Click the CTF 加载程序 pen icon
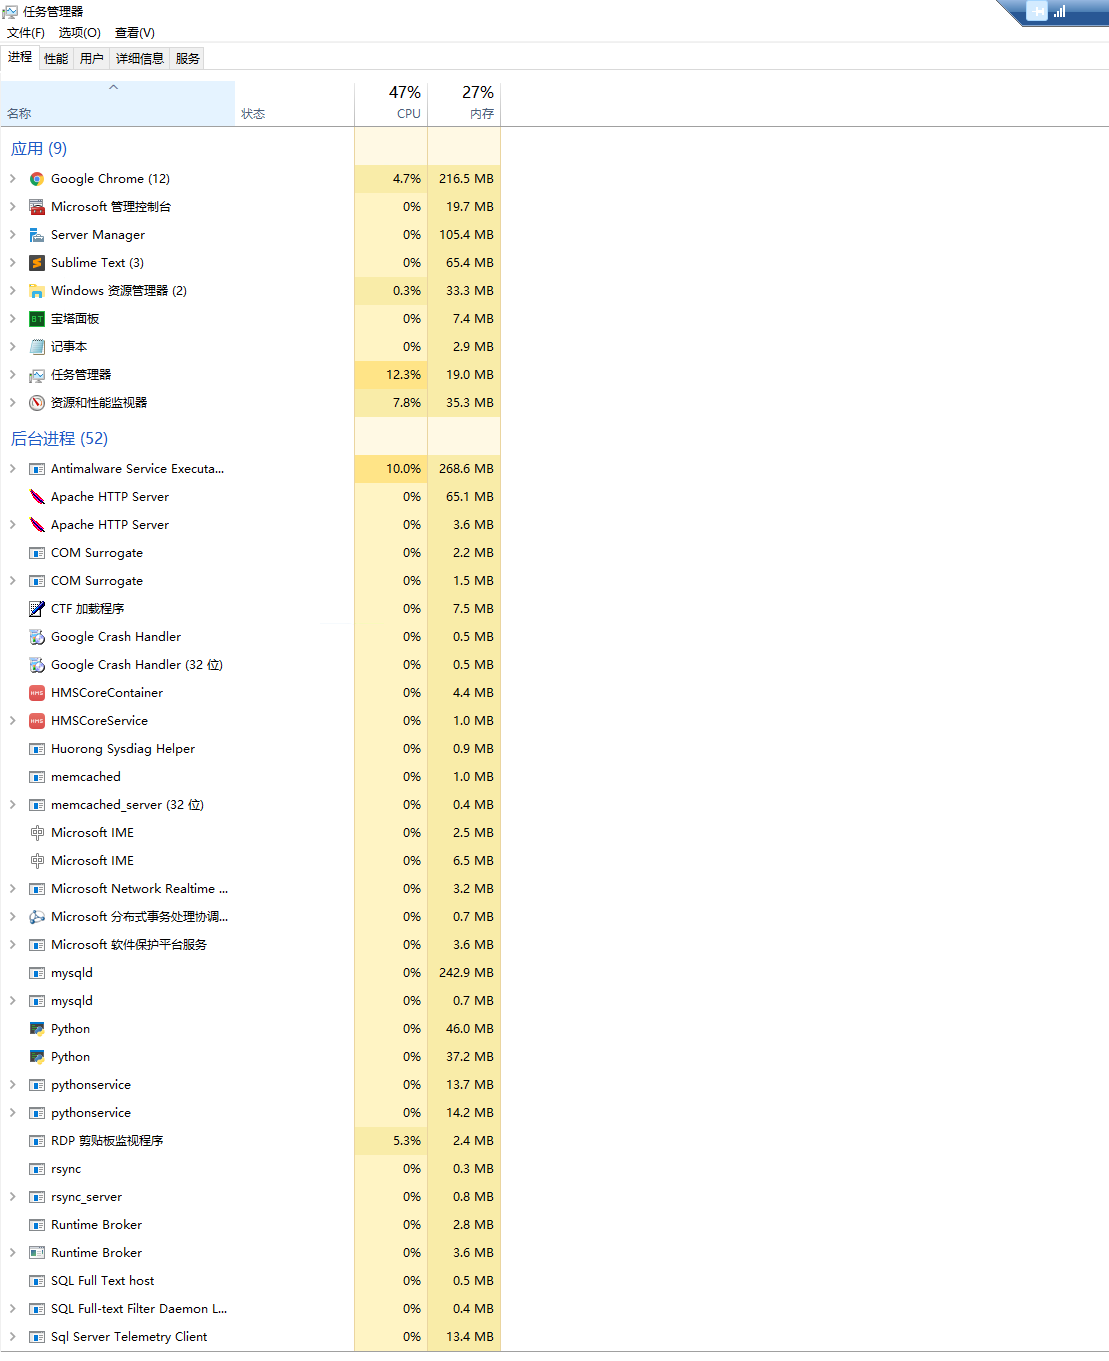Screen dimensions: 1109x1361 (37, 609)
